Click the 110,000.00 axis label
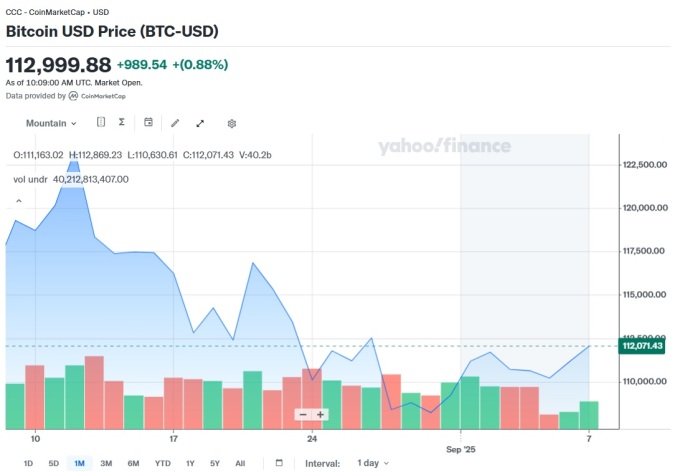This screenshot has width=680, height=473. tap(645, 382)
